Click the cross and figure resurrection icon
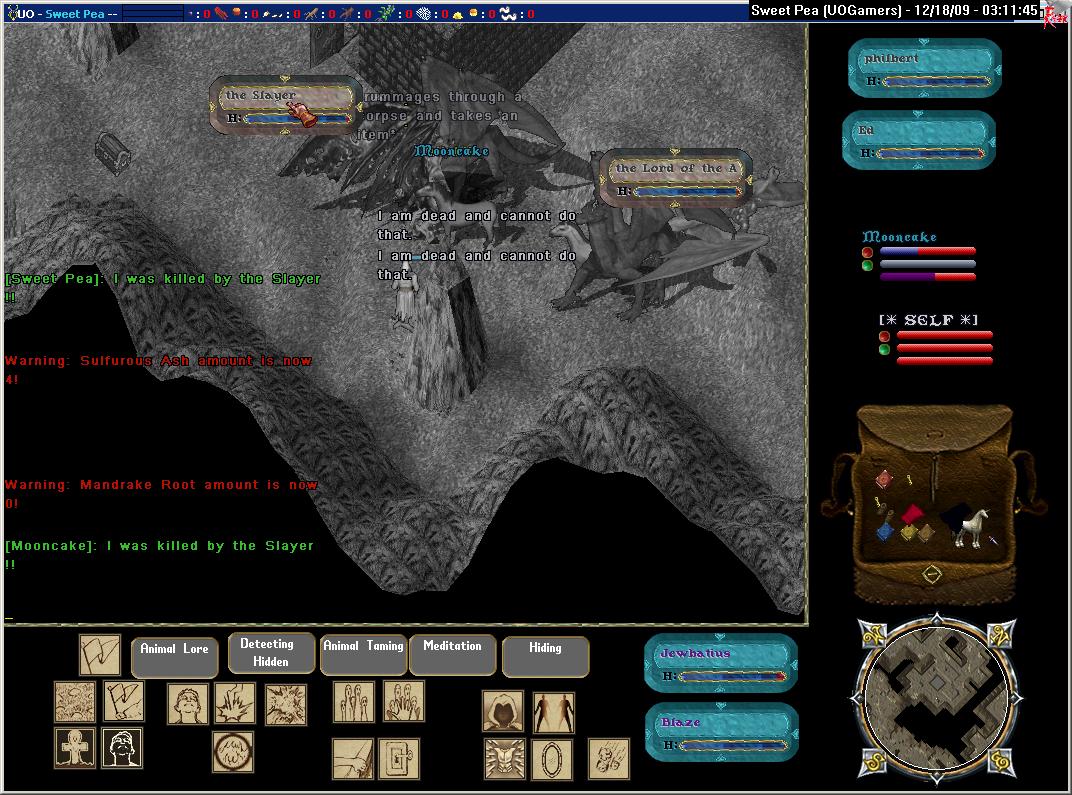 (x=75, y=748)
